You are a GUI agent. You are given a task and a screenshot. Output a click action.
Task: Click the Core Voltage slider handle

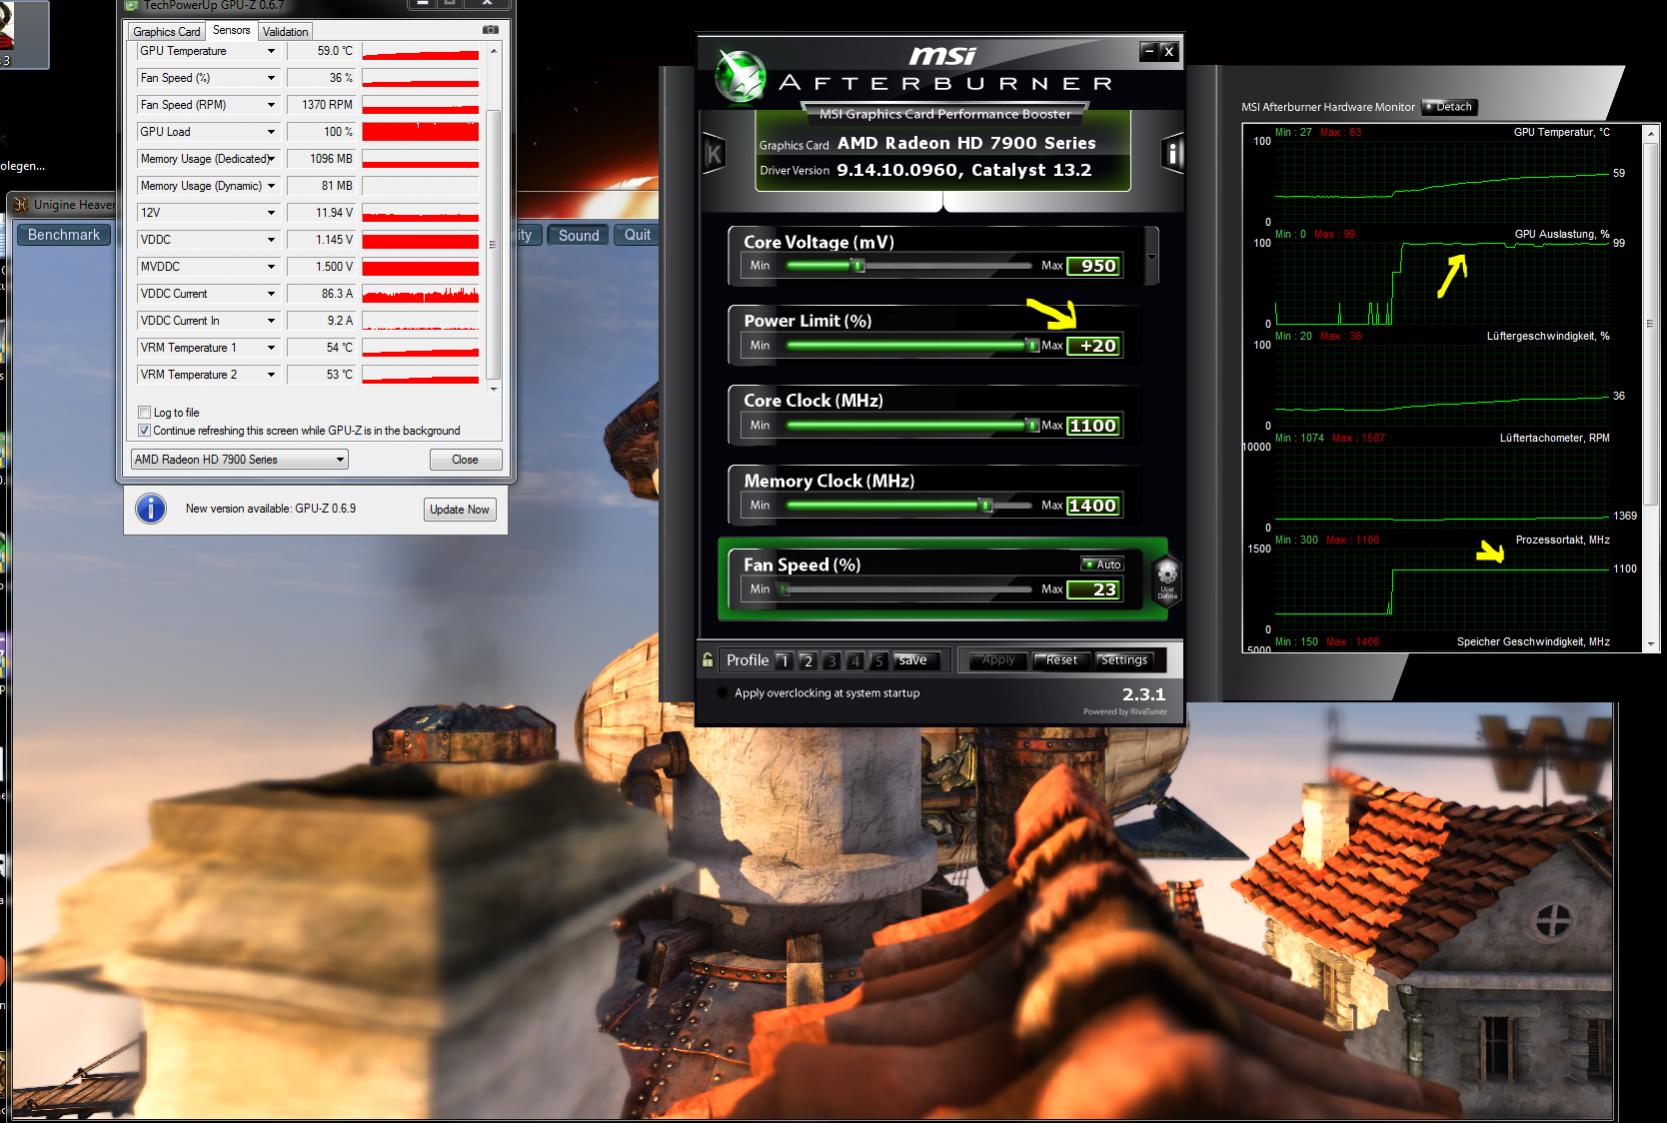pos(857,265)
